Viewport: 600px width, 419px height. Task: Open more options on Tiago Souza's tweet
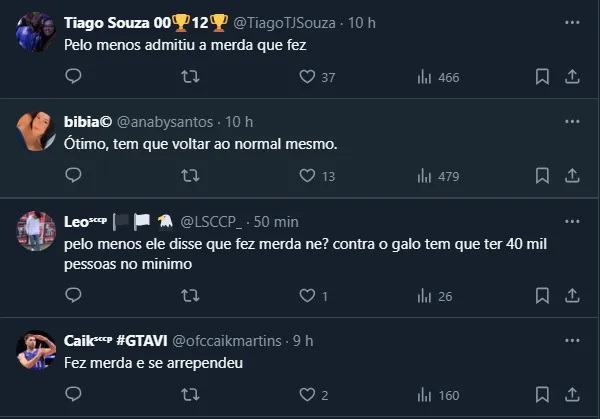(572, 21)
